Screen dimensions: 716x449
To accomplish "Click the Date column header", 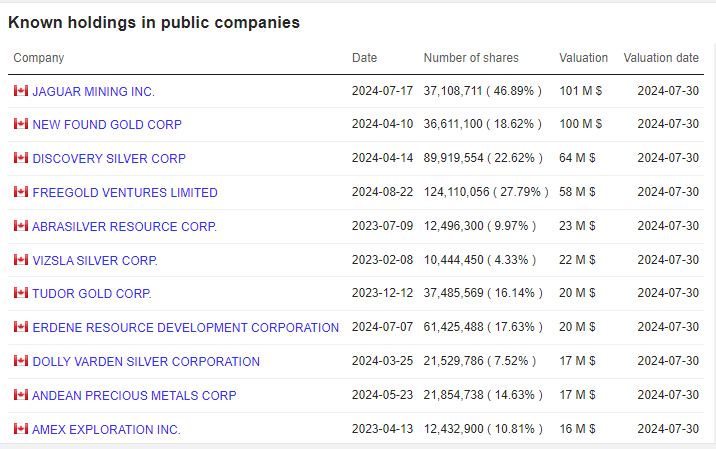I will click(x=364, y=58).
